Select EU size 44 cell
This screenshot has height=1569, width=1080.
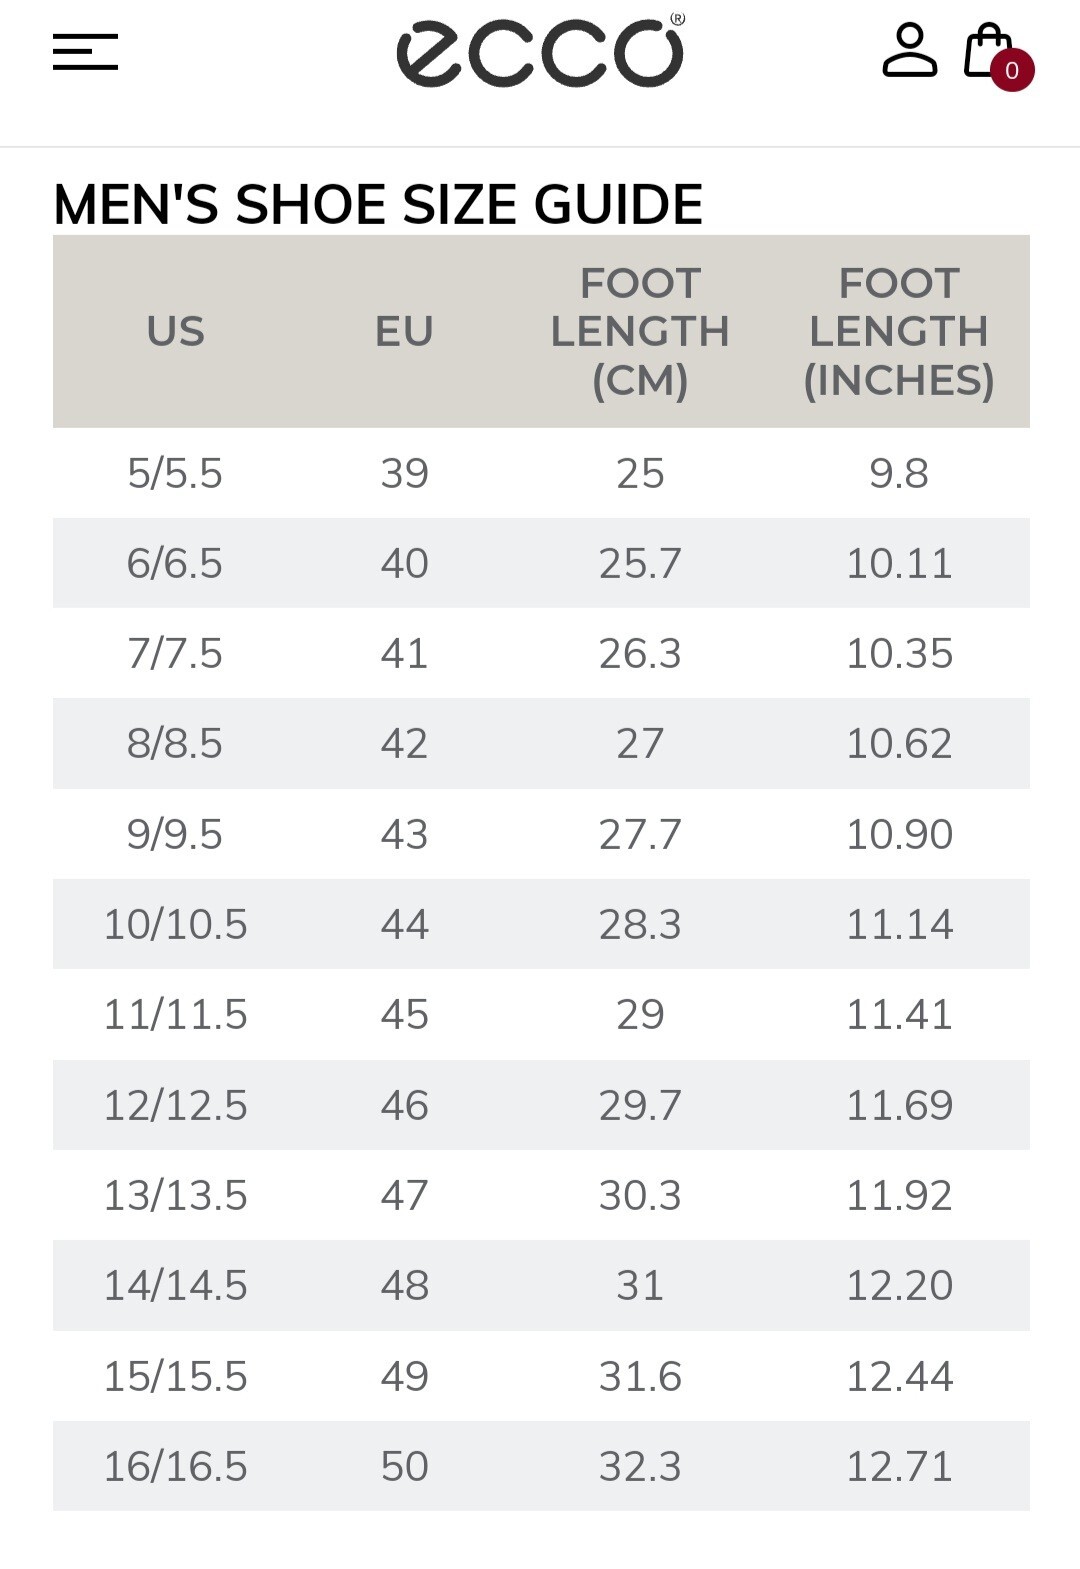[x=404, y=924]
